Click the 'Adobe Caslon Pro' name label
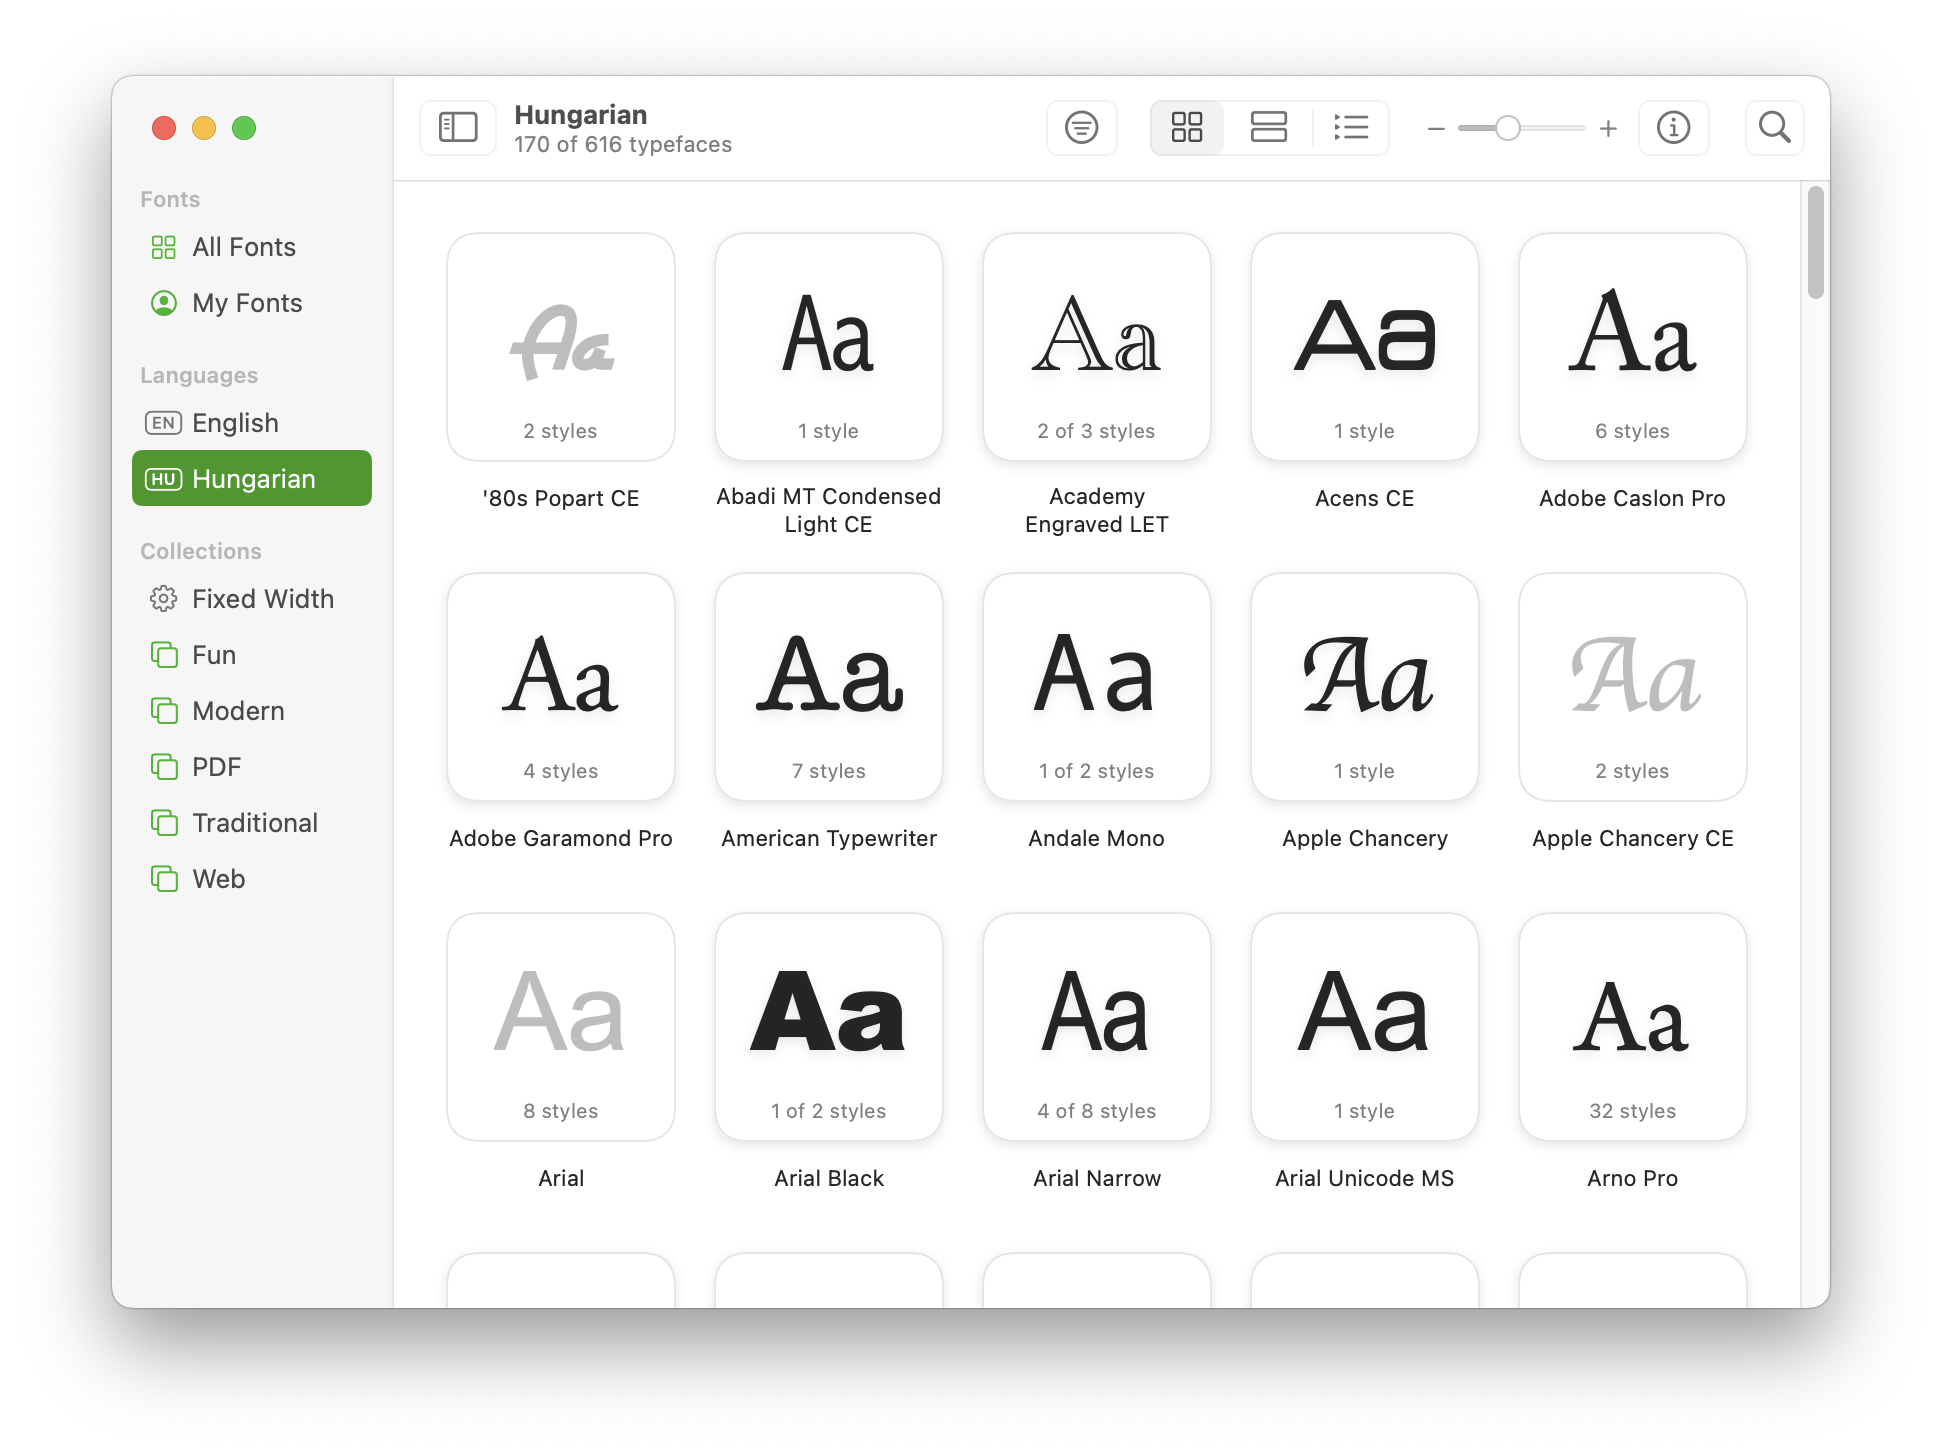The height and width of the screenshot is (1456, 1942). point(1633,498)
